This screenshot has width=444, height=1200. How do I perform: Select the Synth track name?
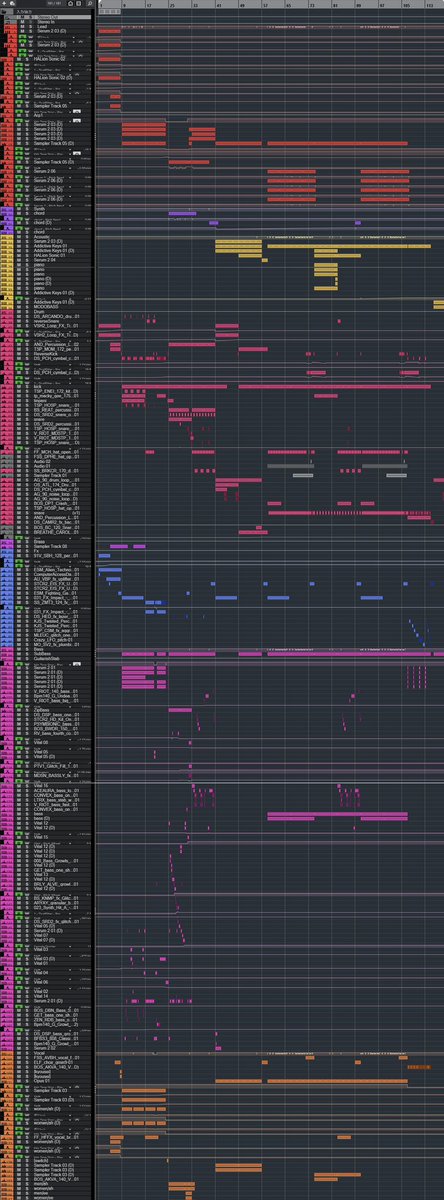pyautogui.click(x=39, y=209)
